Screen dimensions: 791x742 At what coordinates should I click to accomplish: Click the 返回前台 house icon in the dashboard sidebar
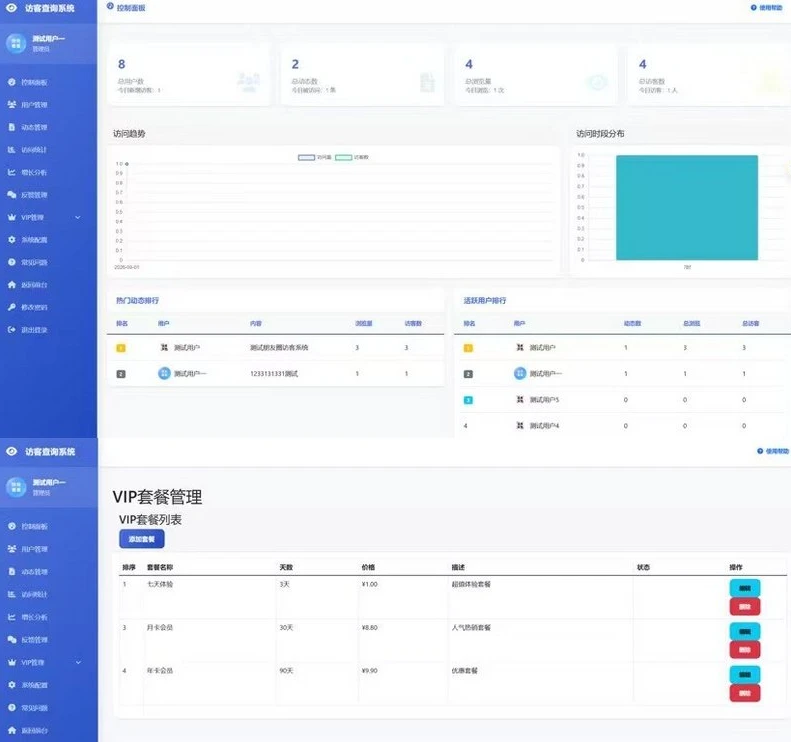tap(12, 284)
